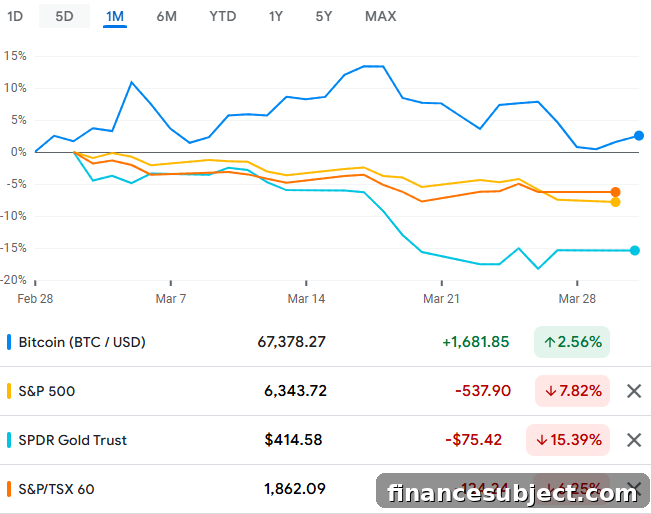This screenshot has width=651, height=514.
Task: Click the 0% baseline axis label
Action: tap(19, 152)
